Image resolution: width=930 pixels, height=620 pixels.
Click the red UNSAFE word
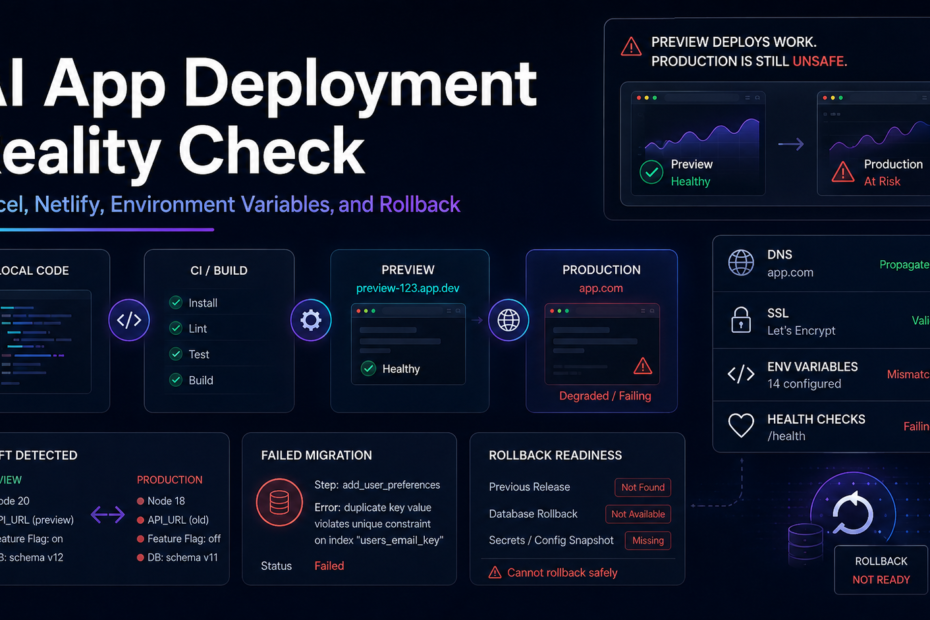pos(820,61)
